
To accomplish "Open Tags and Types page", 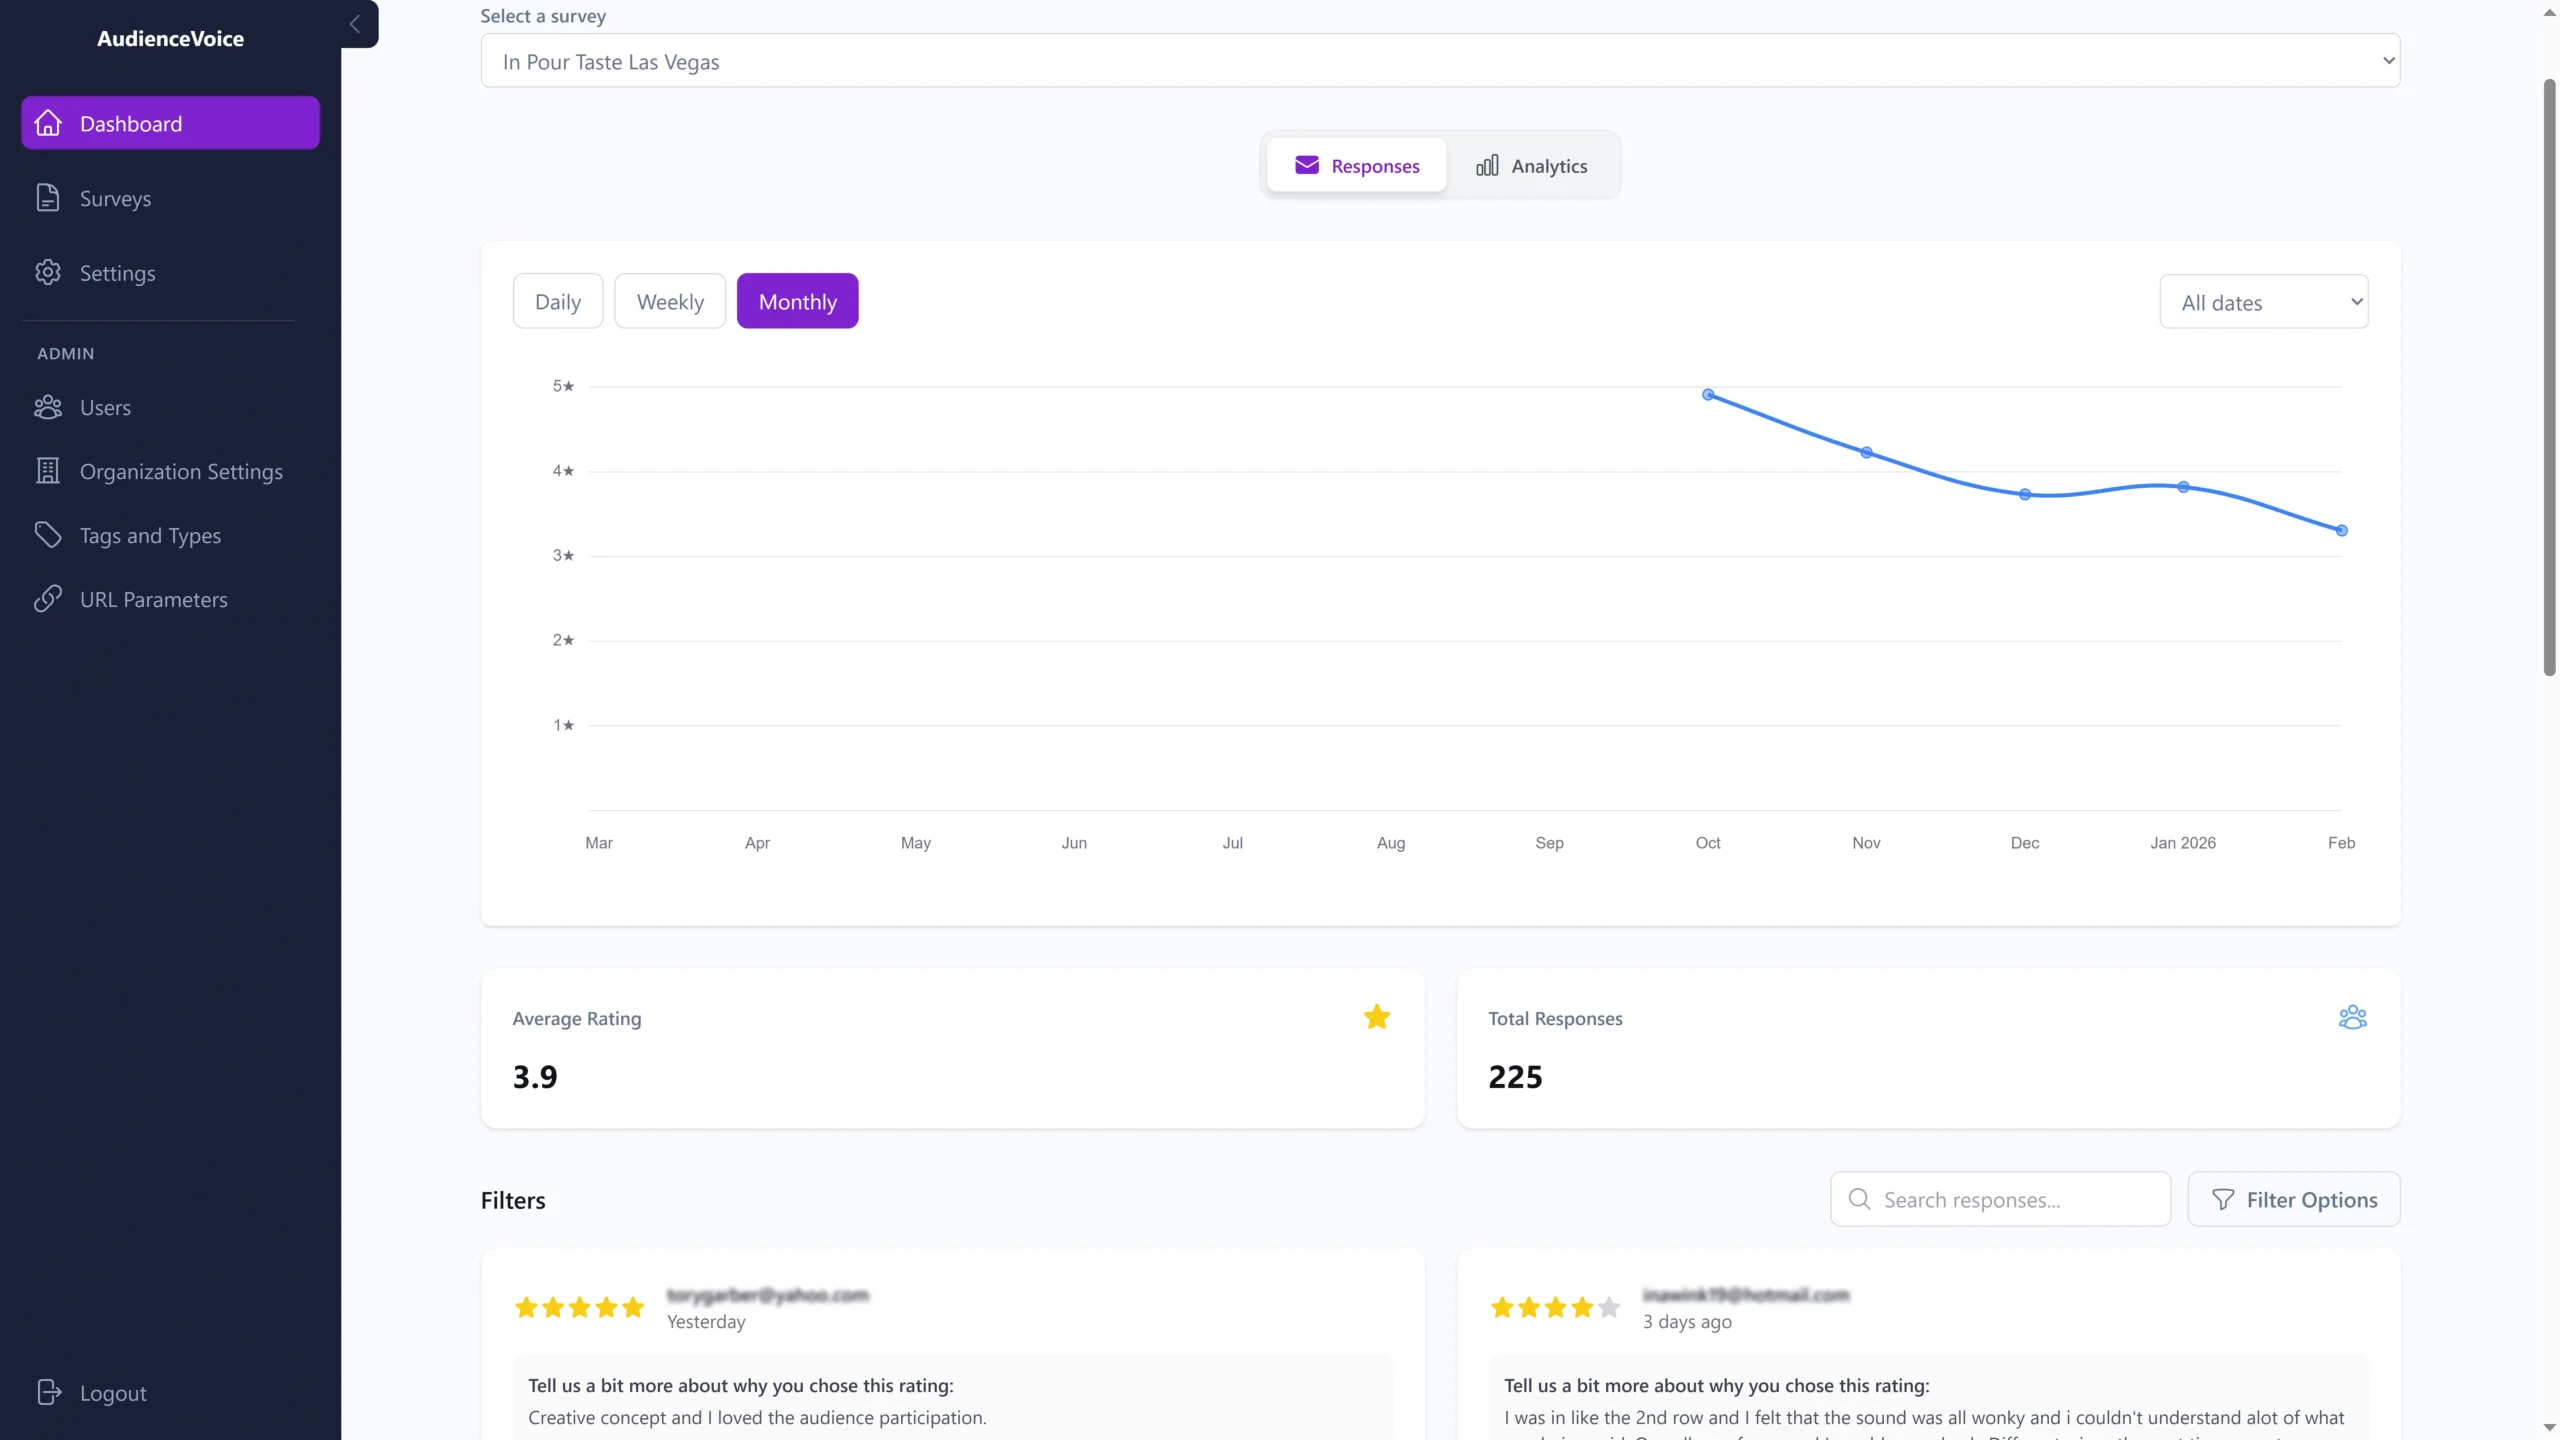I will tap(150, 536).
